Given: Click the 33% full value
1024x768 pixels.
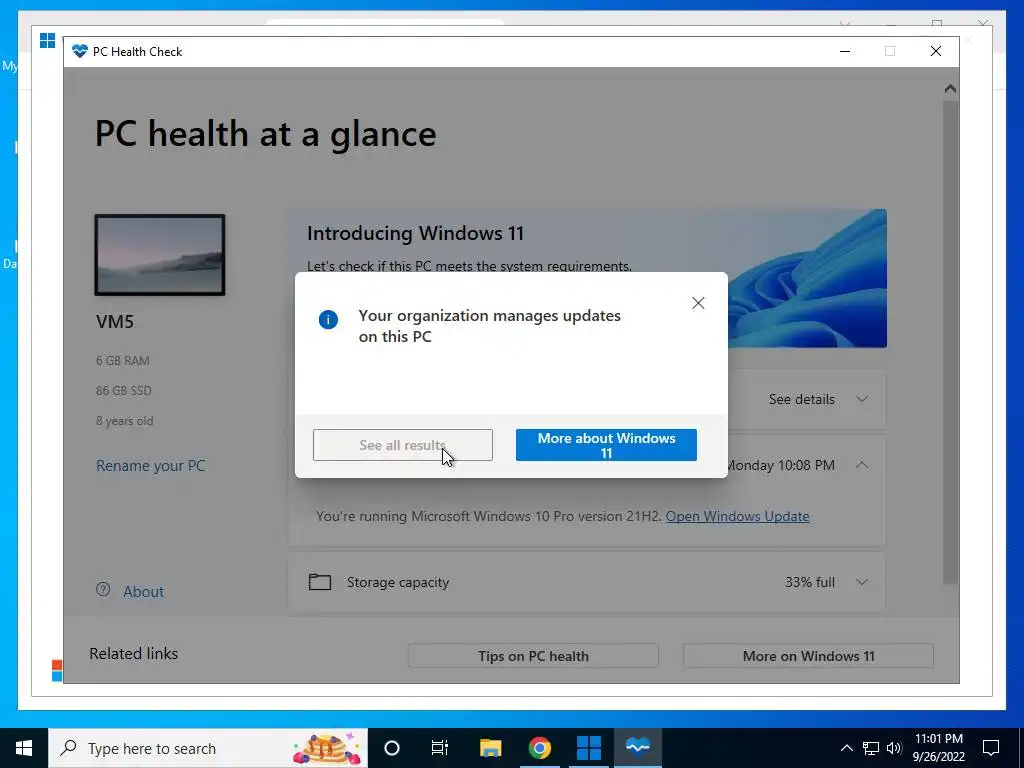Looking at the screenshot, I should 810,582.
